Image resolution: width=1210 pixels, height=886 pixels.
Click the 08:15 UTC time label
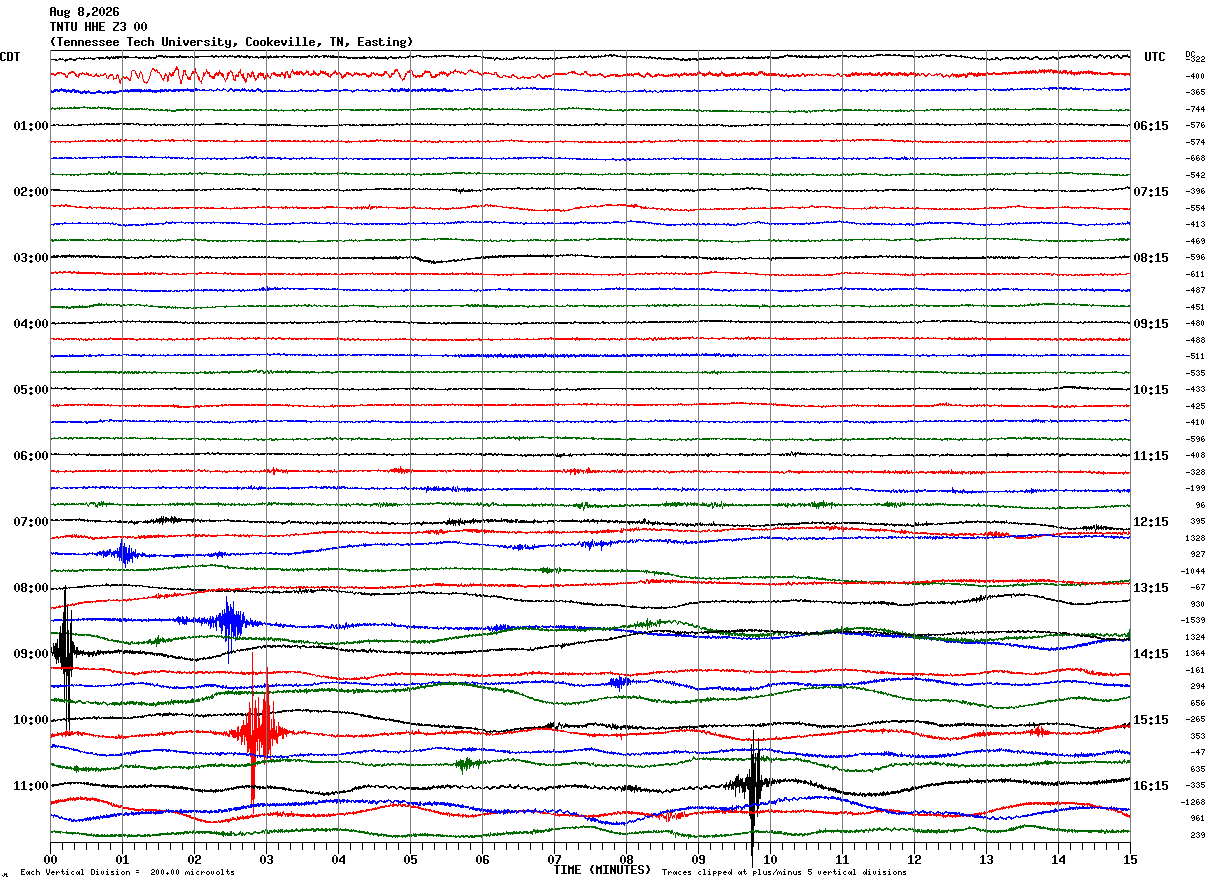click(1151, 258)
